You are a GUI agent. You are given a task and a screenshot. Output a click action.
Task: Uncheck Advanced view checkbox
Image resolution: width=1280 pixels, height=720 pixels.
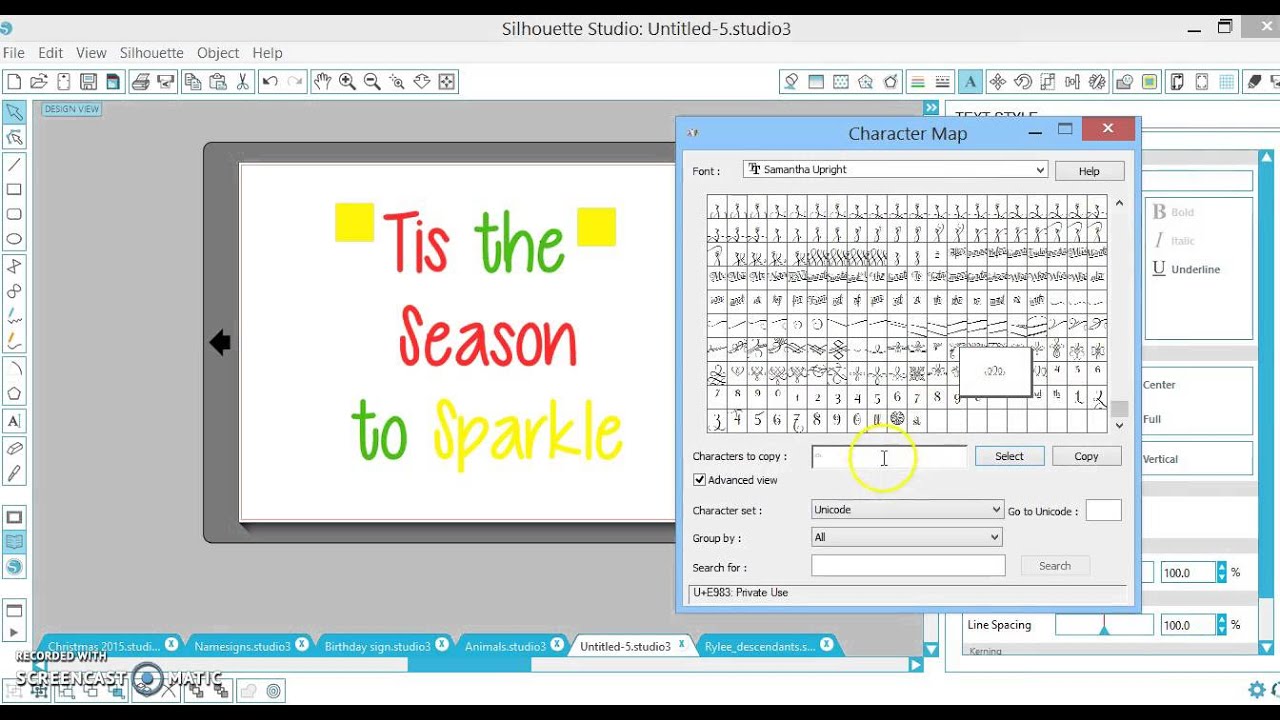pos(699,480)
